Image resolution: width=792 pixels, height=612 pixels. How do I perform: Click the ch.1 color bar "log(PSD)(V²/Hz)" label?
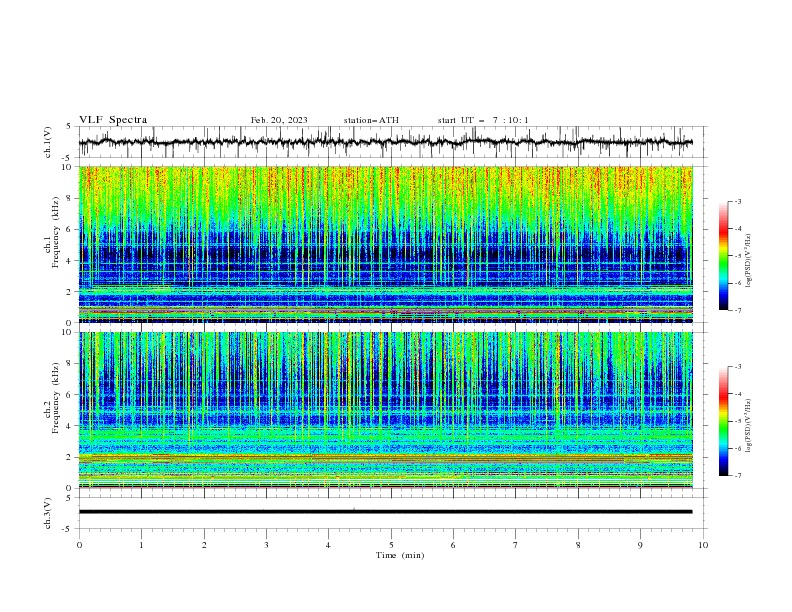[749, 261]
